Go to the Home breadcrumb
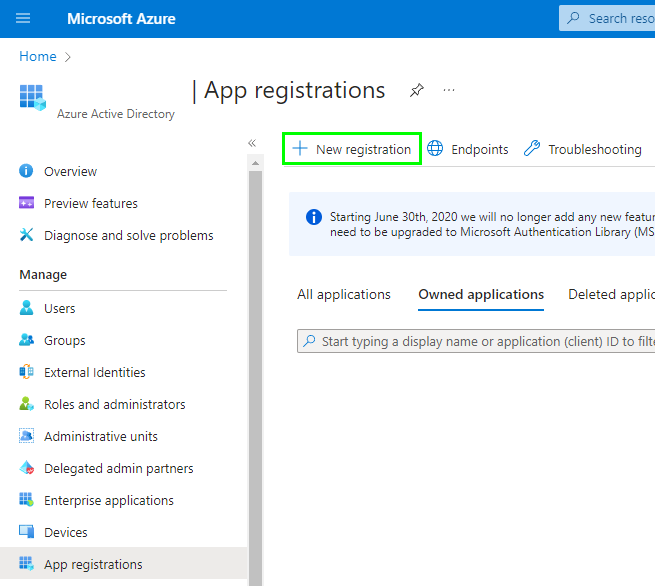 pyautogui.click(x=38, y=56)
